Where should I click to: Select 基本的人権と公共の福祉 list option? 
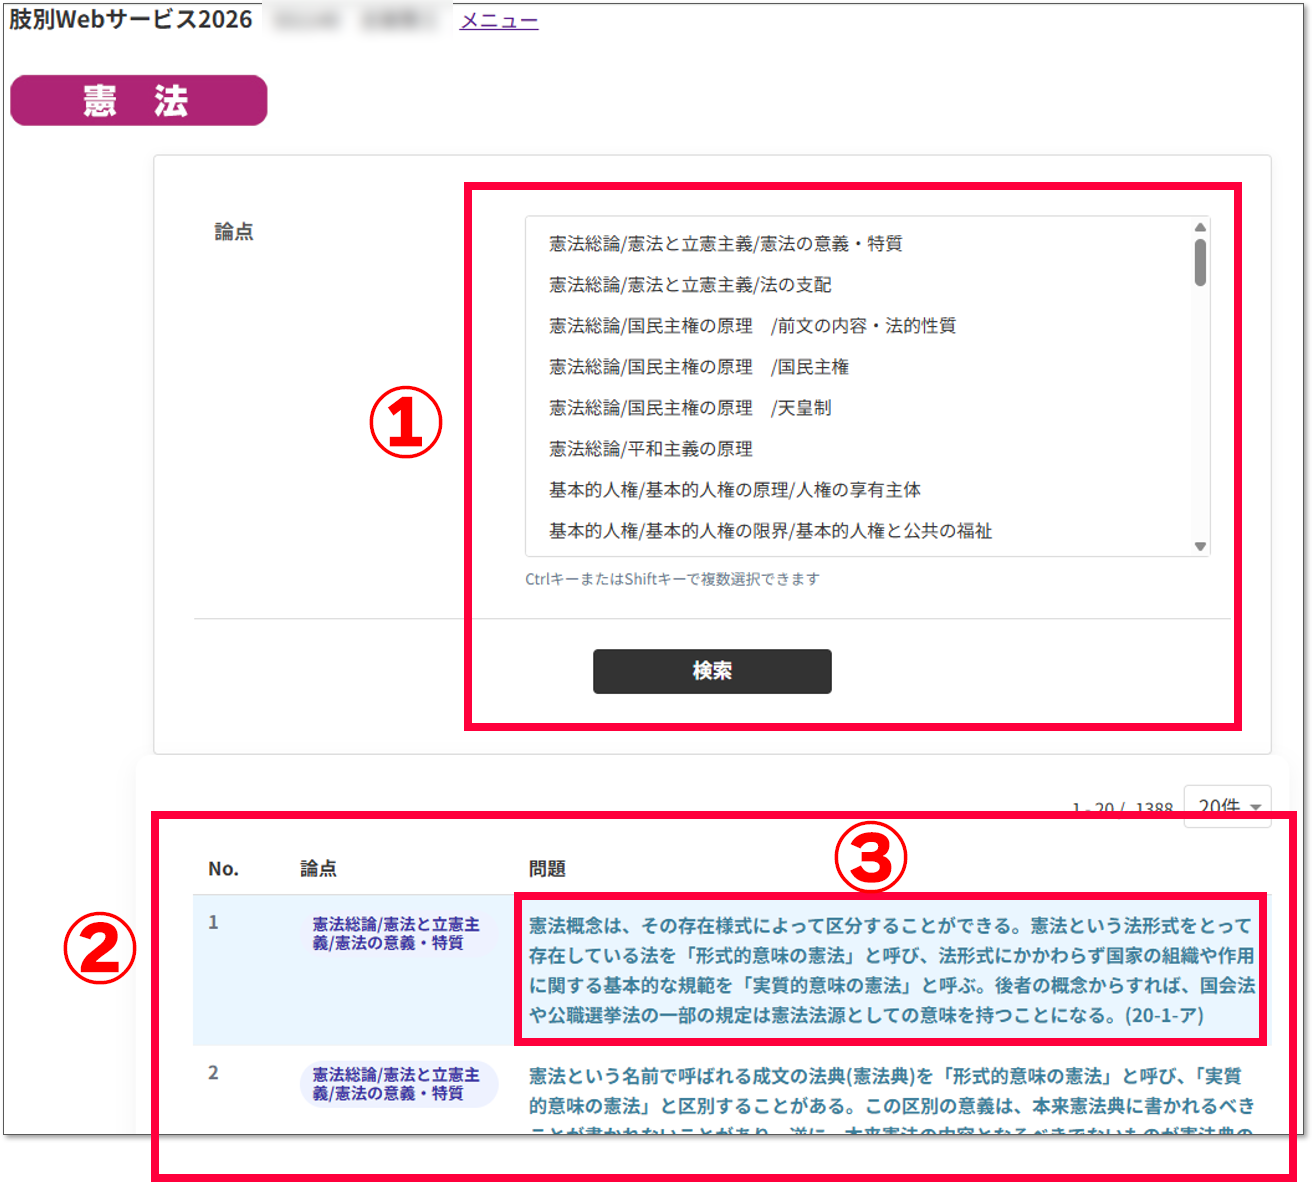coord(770,531)
